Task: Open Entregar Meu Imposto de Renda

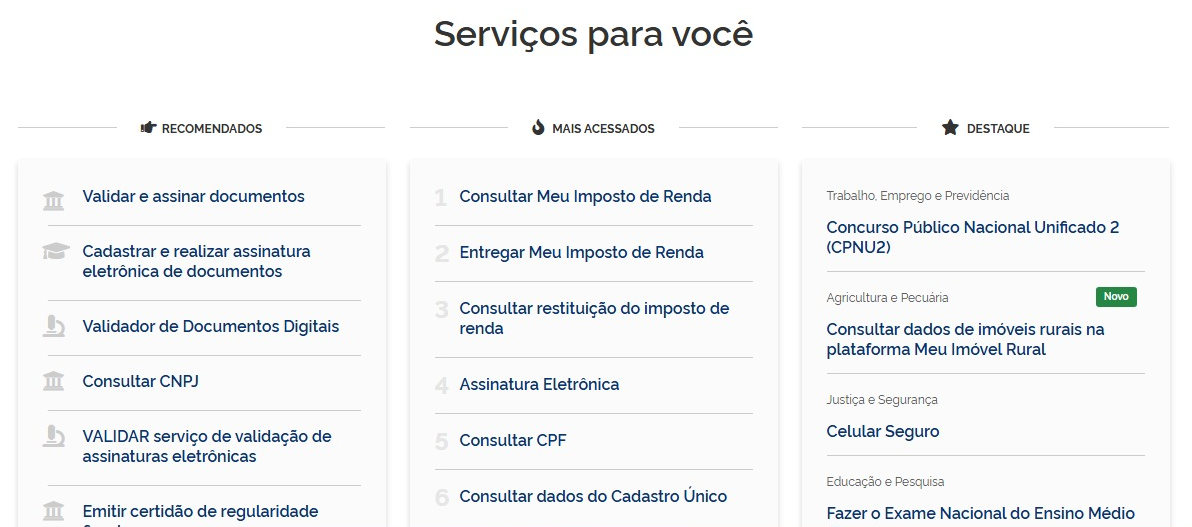Action: (x=581, y=253)
